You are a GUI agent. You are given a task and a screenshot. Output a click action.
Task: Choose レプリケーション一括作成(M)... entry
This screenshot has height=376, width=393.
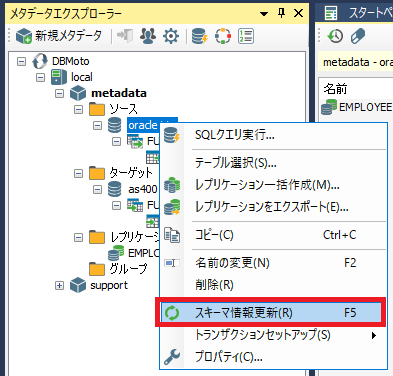273,185
